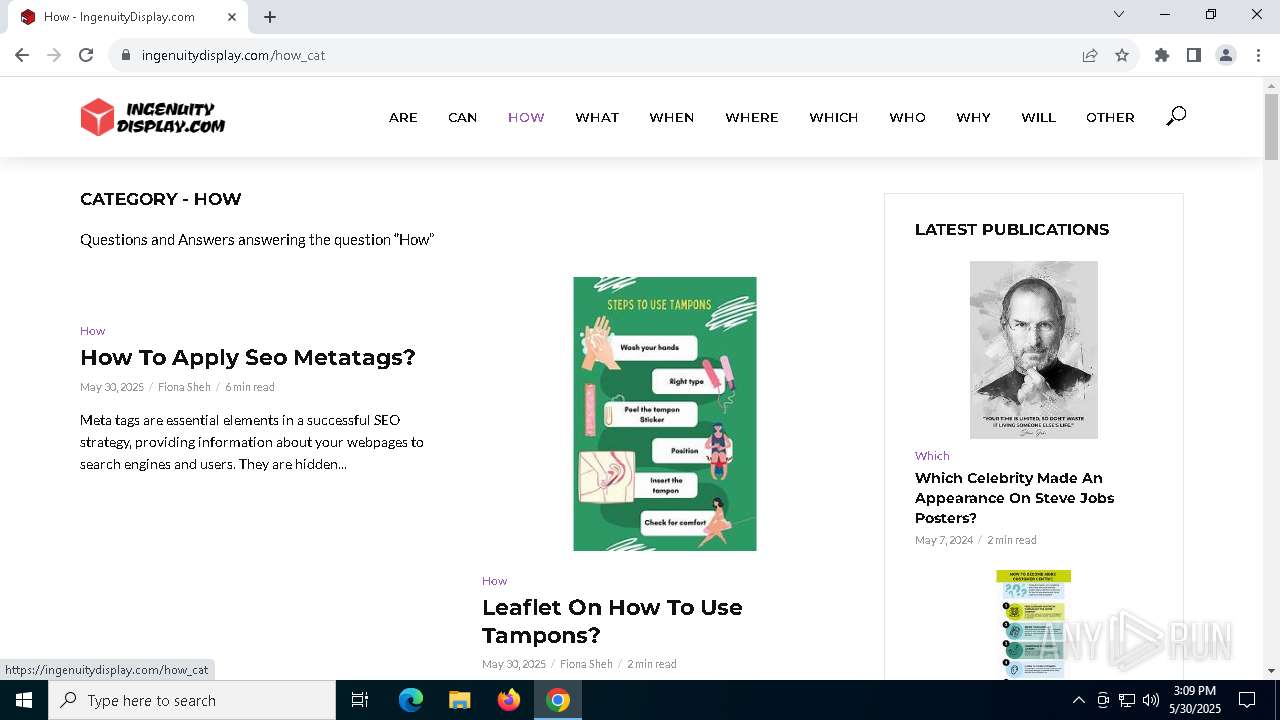Image resolution: width=1280 pixels, height=720 pixels.
Task: Click the How tag above the Tampons title
Action: coord(494,581)
